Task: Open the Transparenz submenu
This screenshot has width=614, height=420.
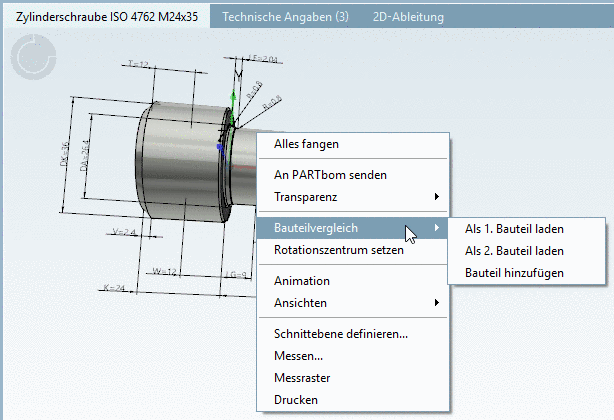Action: pyautogui.click(x=352, y=196)
